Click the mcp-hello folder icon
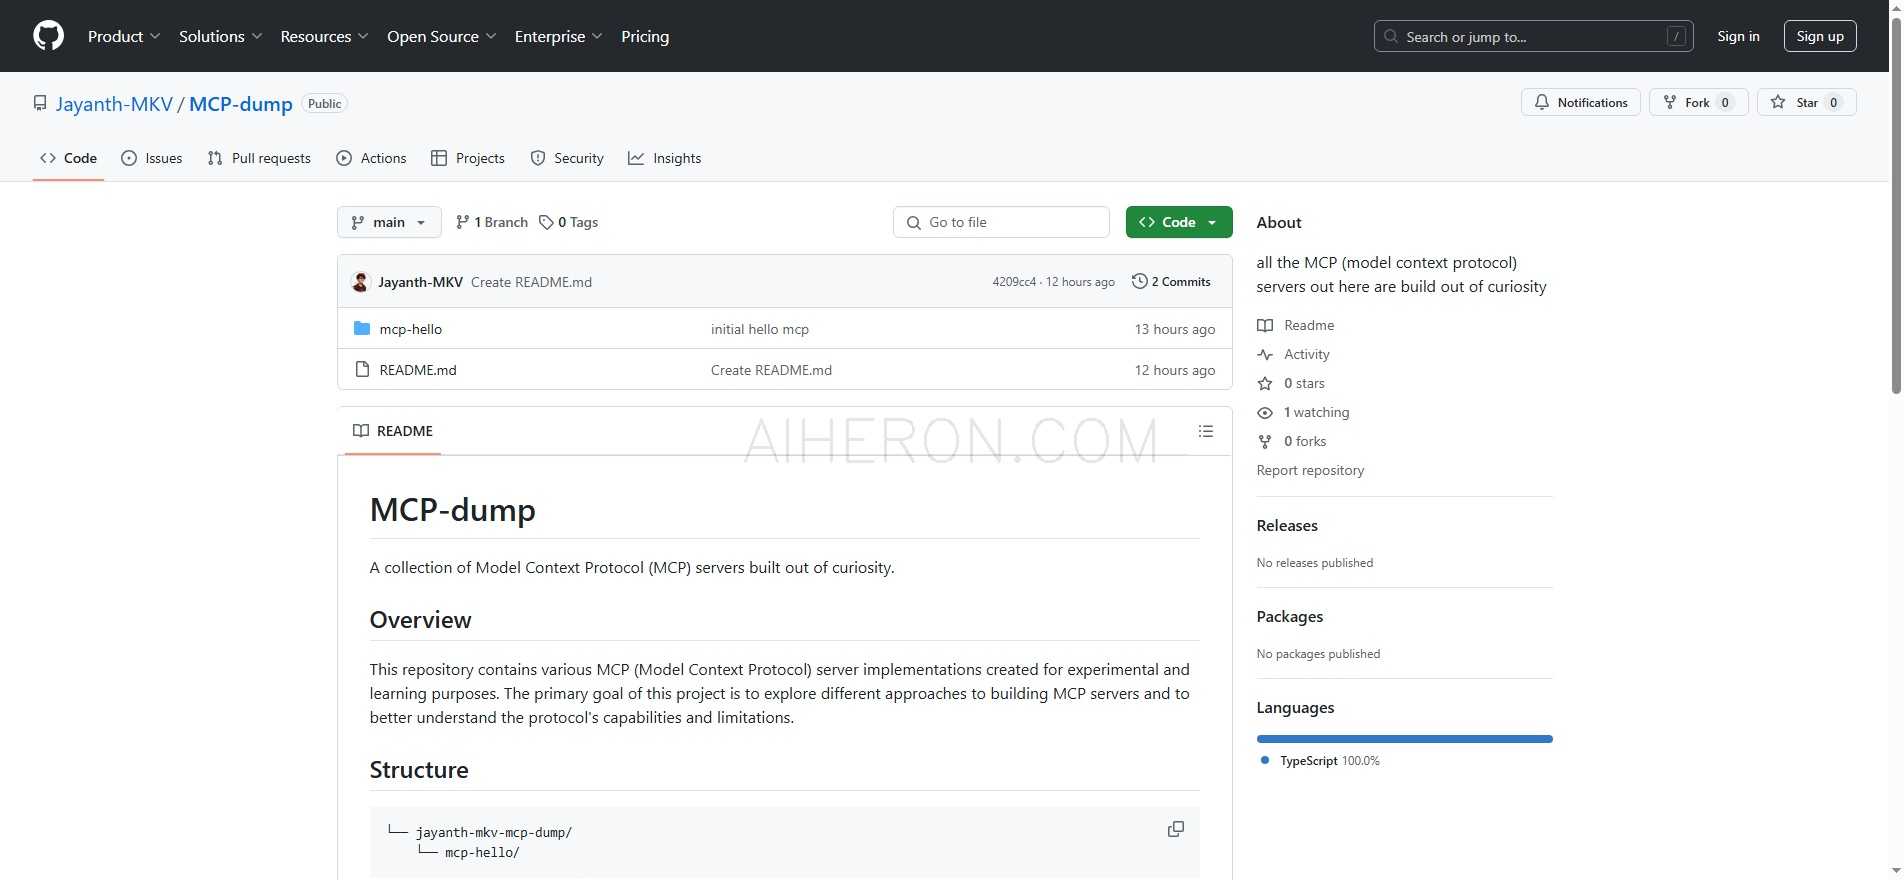1904x880 pixels. [x=362, y=328]
